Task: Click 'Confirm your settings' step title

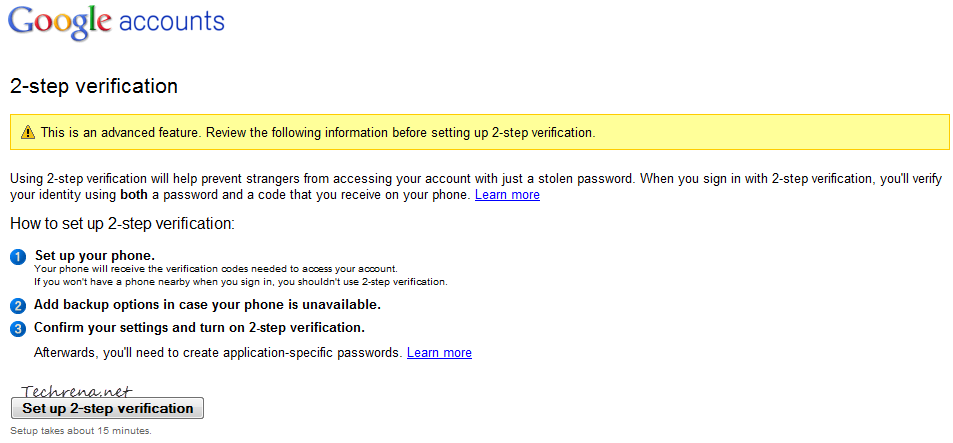Action: [199, 328]
